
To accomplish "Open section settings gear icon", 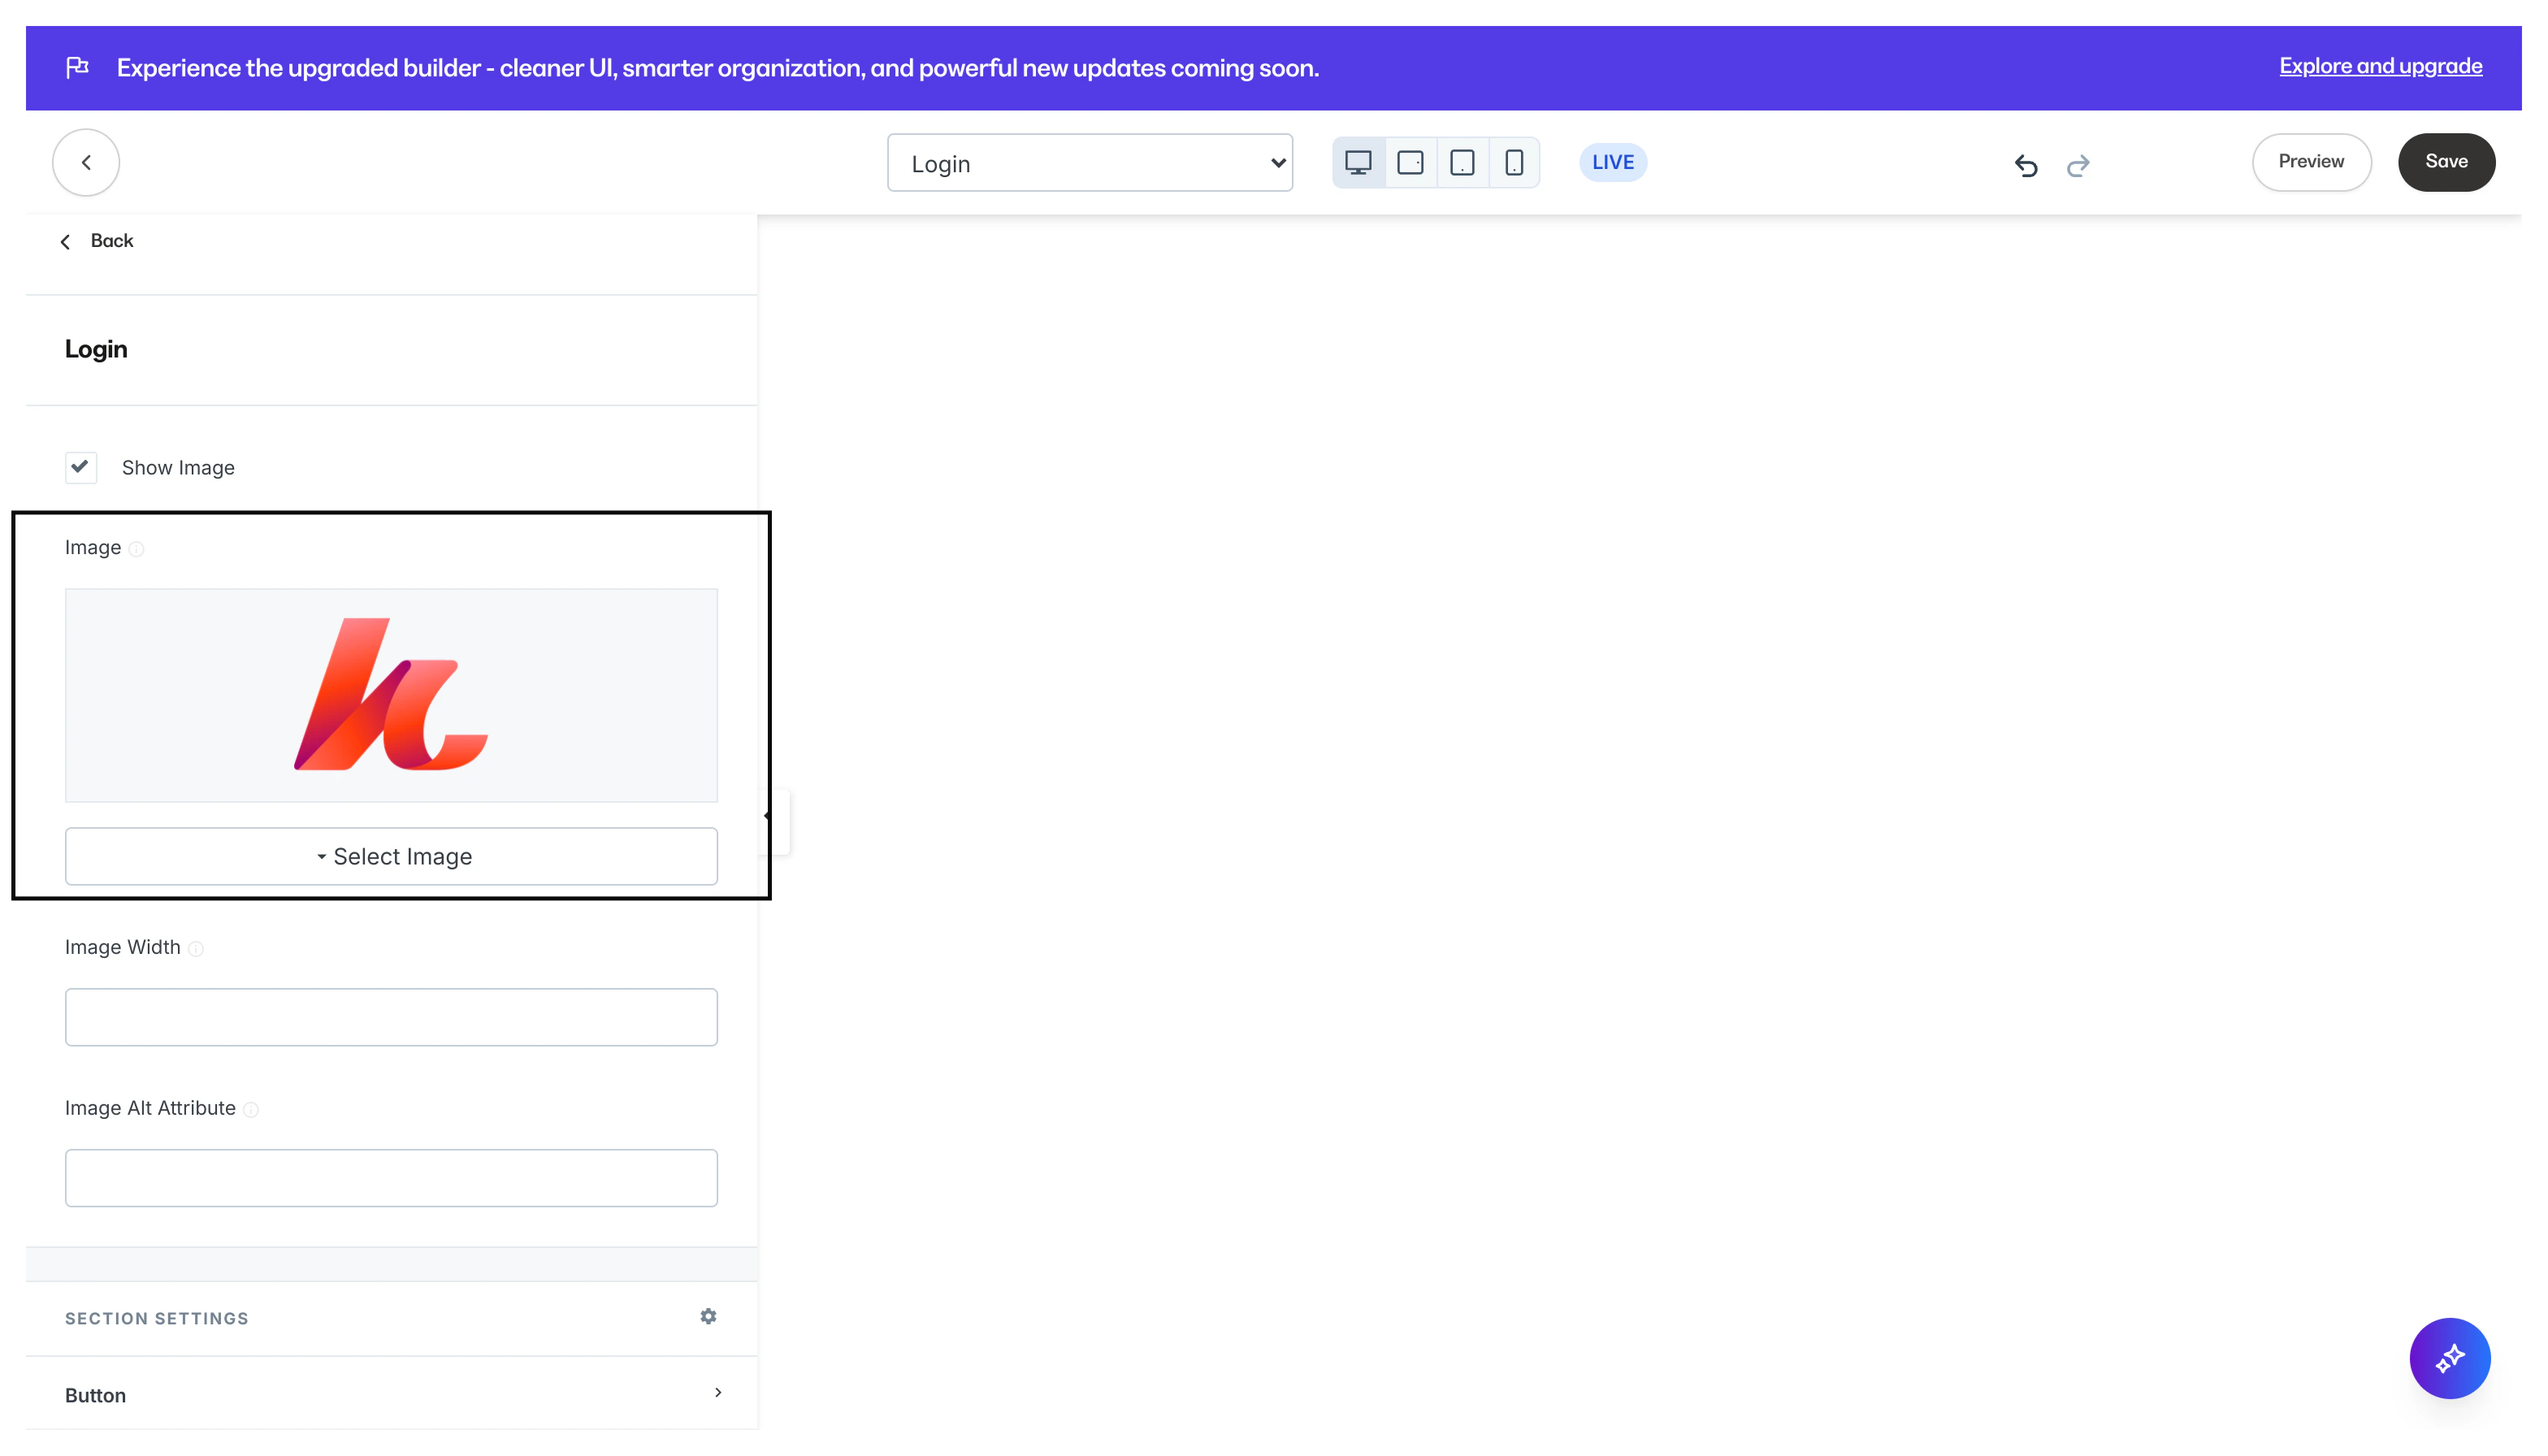I will point(708,1316).
